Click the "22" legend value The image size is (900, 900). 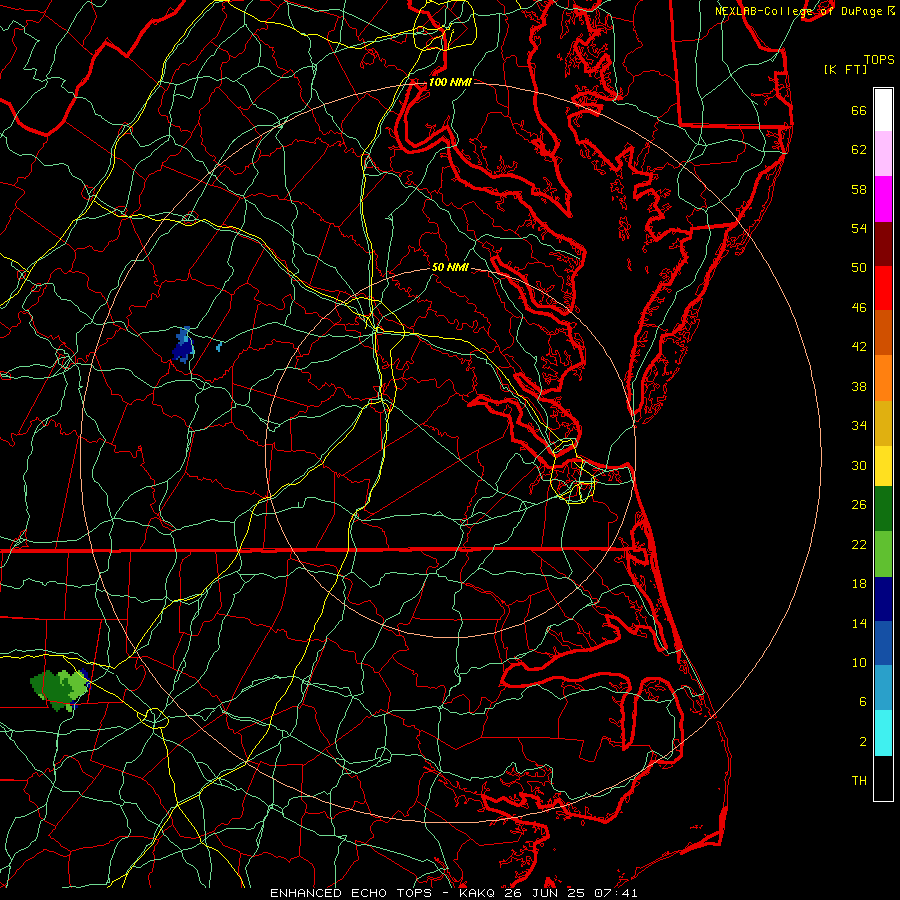pyautogui.click(x=859, y=544)
